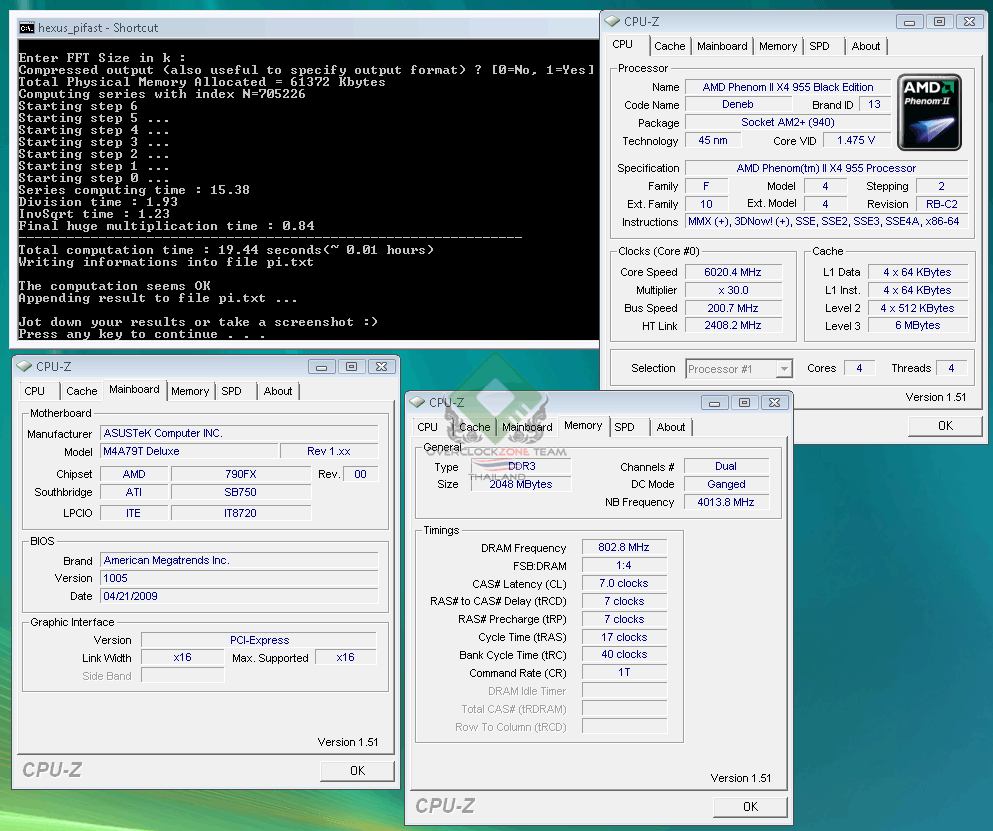Screen dimensions: 993x831
Task: Open Memory tab in the processor CPU-Z window
Action: [778, 46]
